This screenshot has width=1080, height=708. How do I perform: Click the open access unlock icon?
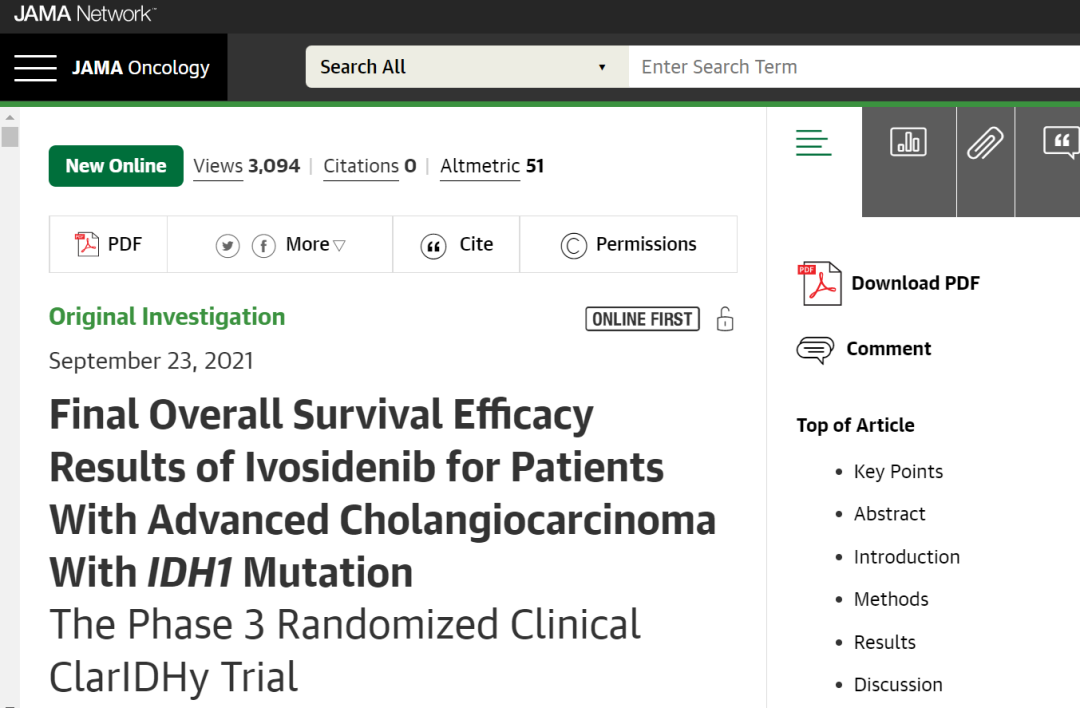pyautogui.click(x=725, y=319)
